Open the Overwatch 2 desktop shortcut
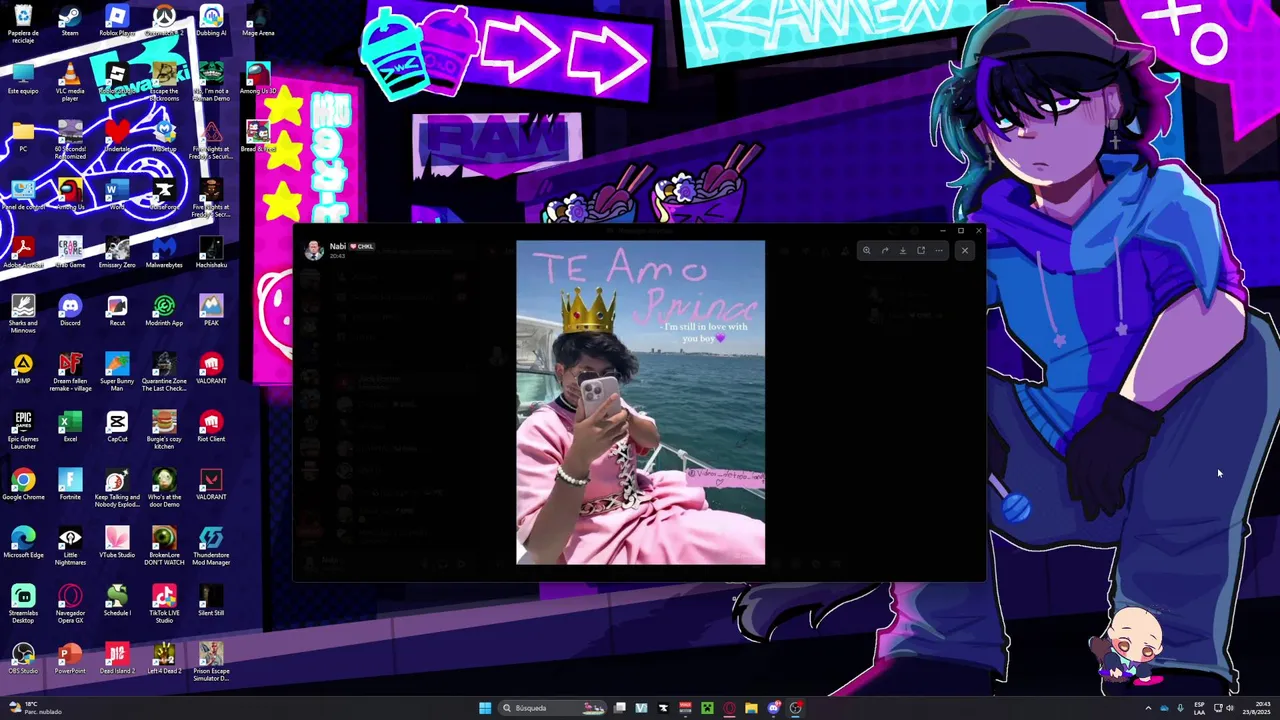This screenshot has height=720, width=1280. tap(164, 21)
